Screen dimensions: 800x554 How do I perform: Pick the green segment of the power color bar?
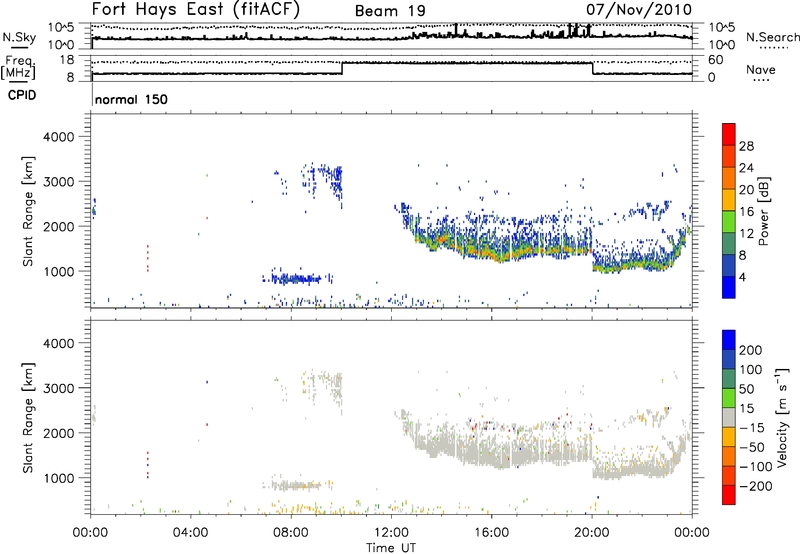click(729, 221)
